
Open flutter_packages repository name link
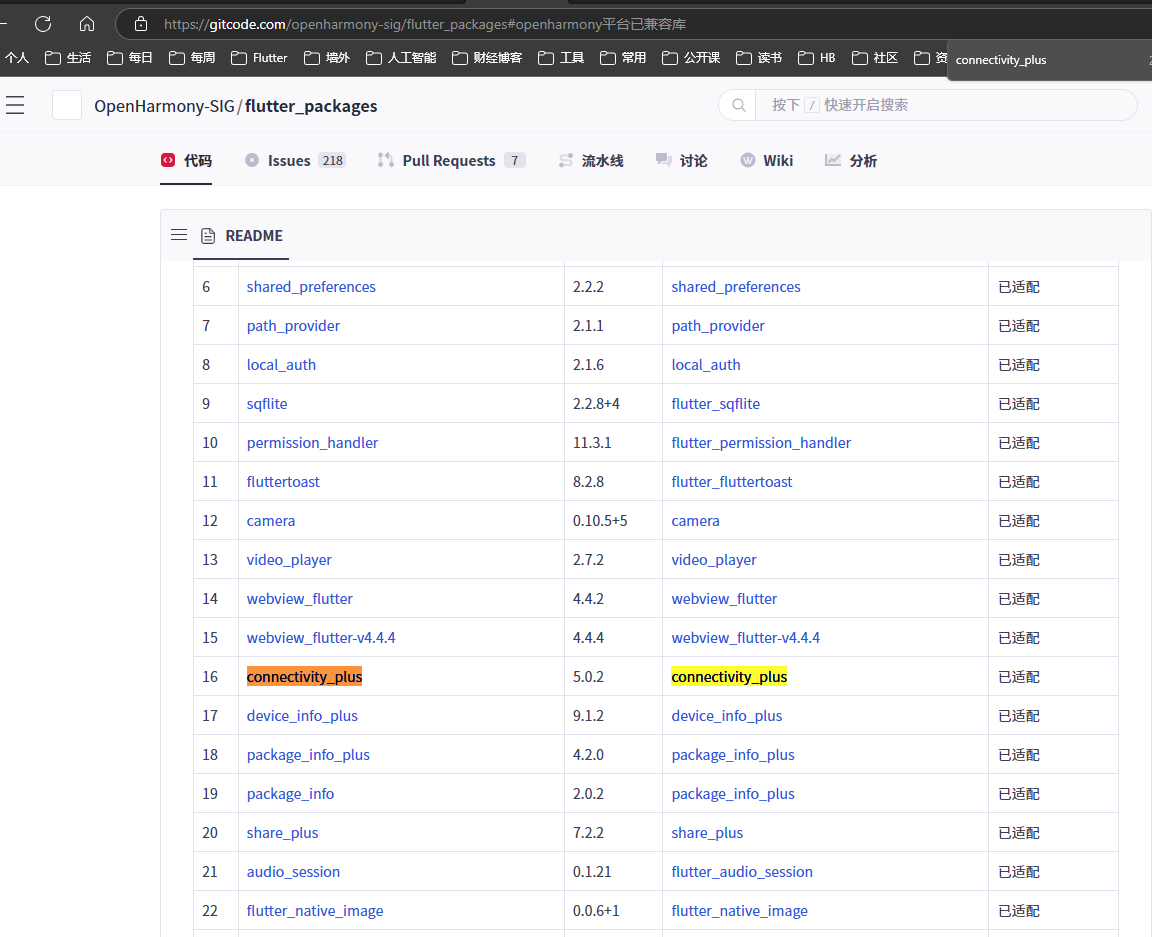point(311,106)
